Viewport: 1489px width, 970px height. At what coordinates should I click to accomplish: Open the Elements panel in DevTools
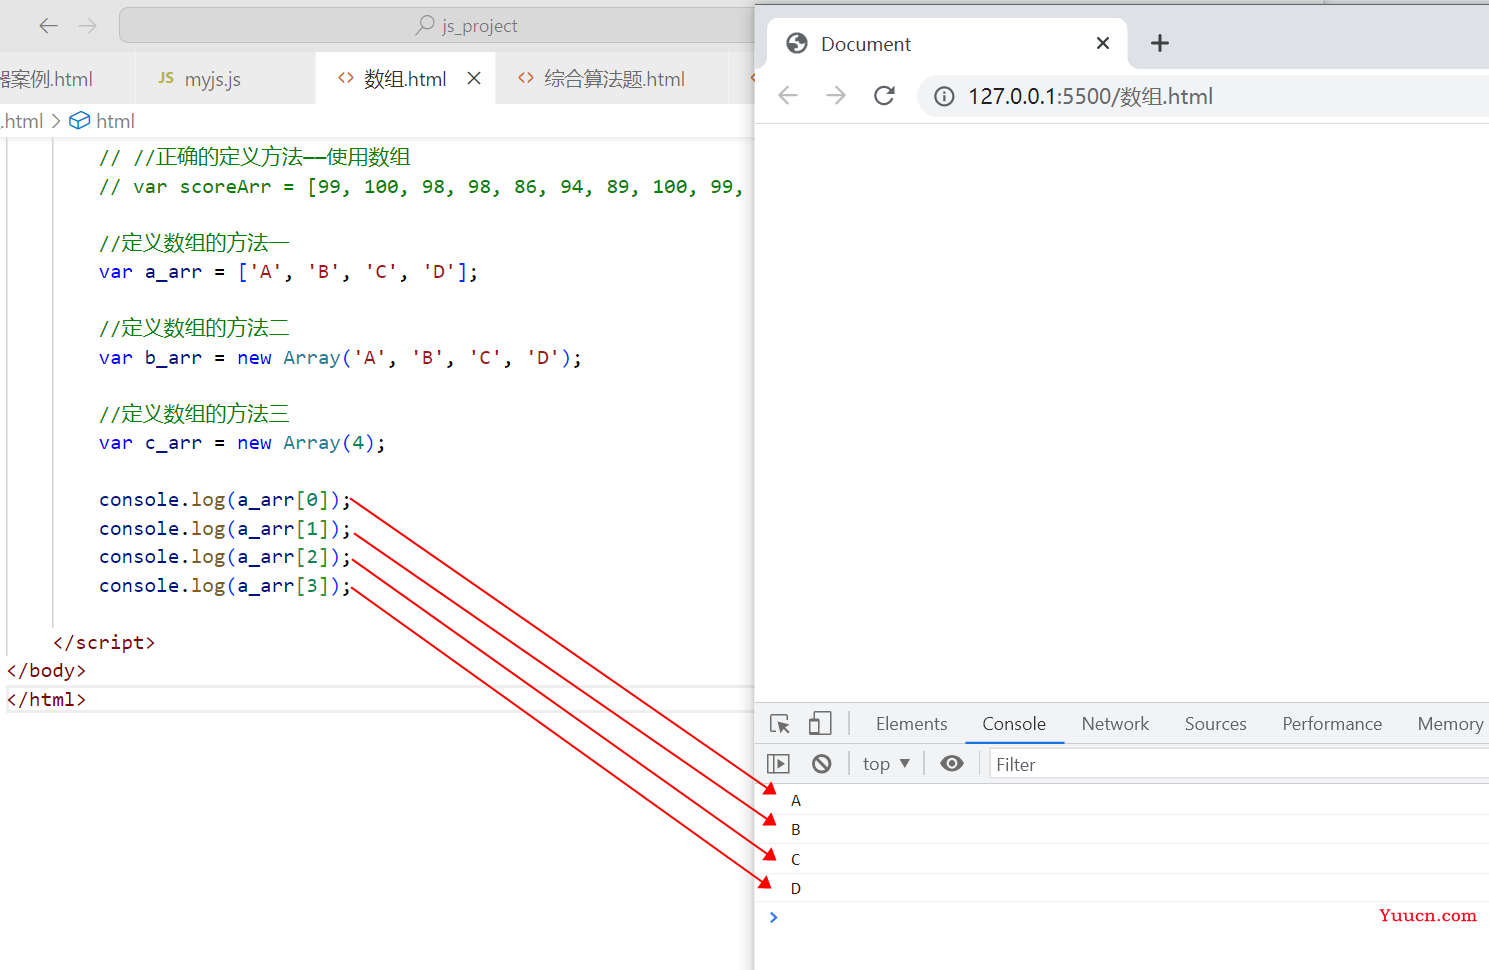point(911,724)
